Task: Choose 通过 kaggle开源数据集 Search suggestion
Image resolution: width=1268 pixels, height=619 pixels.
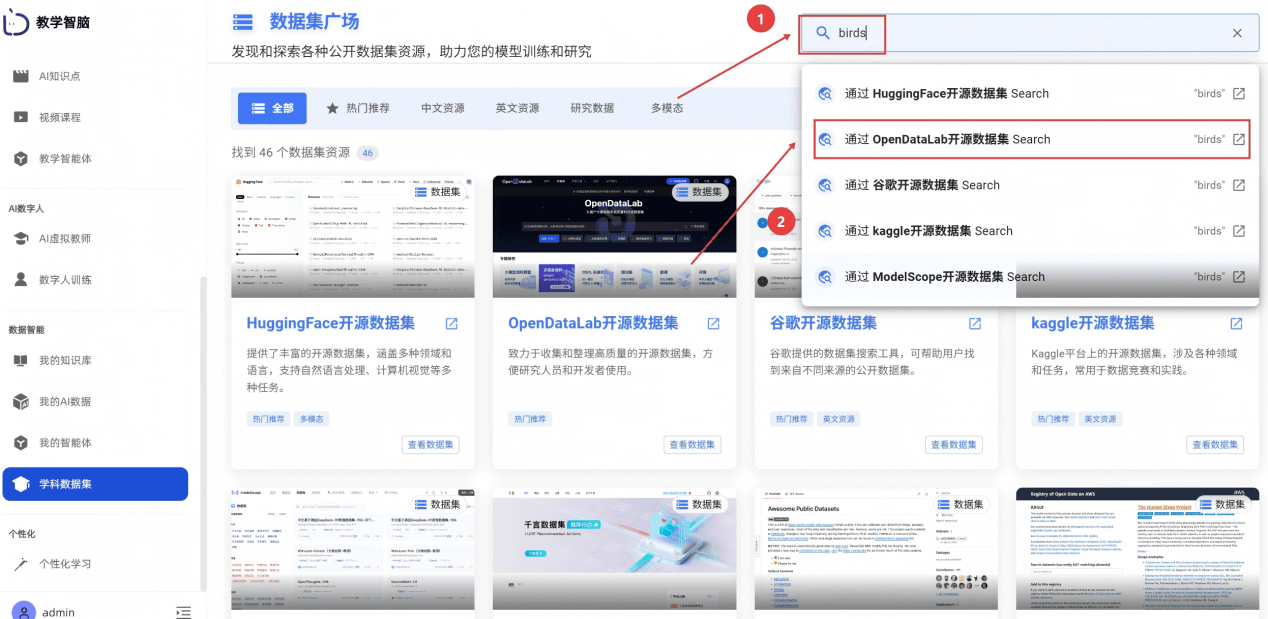Action: click(x=1030, y=231)
